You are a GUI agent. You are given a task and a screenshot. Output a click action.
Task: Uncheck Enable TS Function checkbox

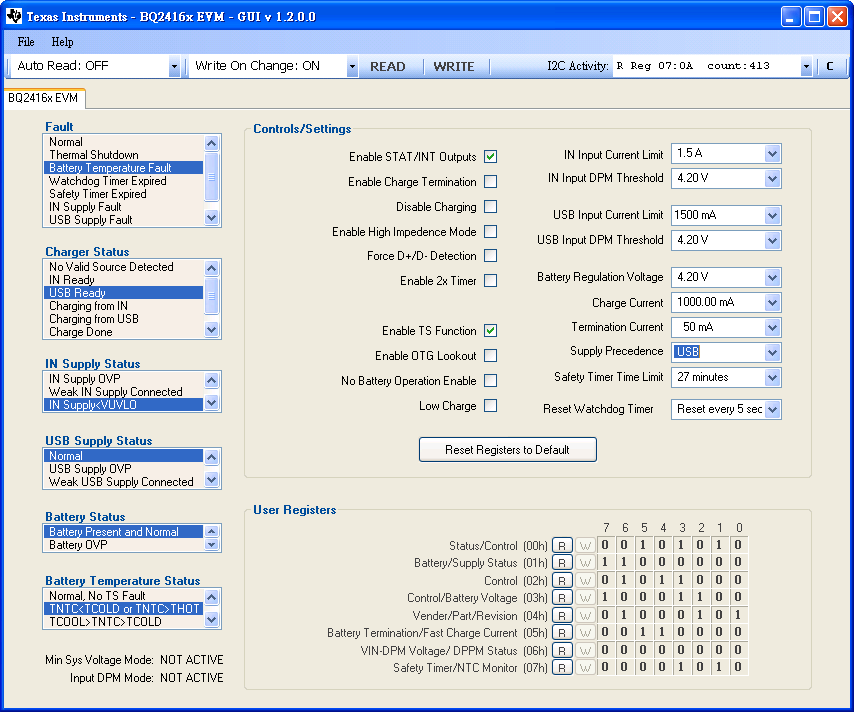[x=490, y=331]
